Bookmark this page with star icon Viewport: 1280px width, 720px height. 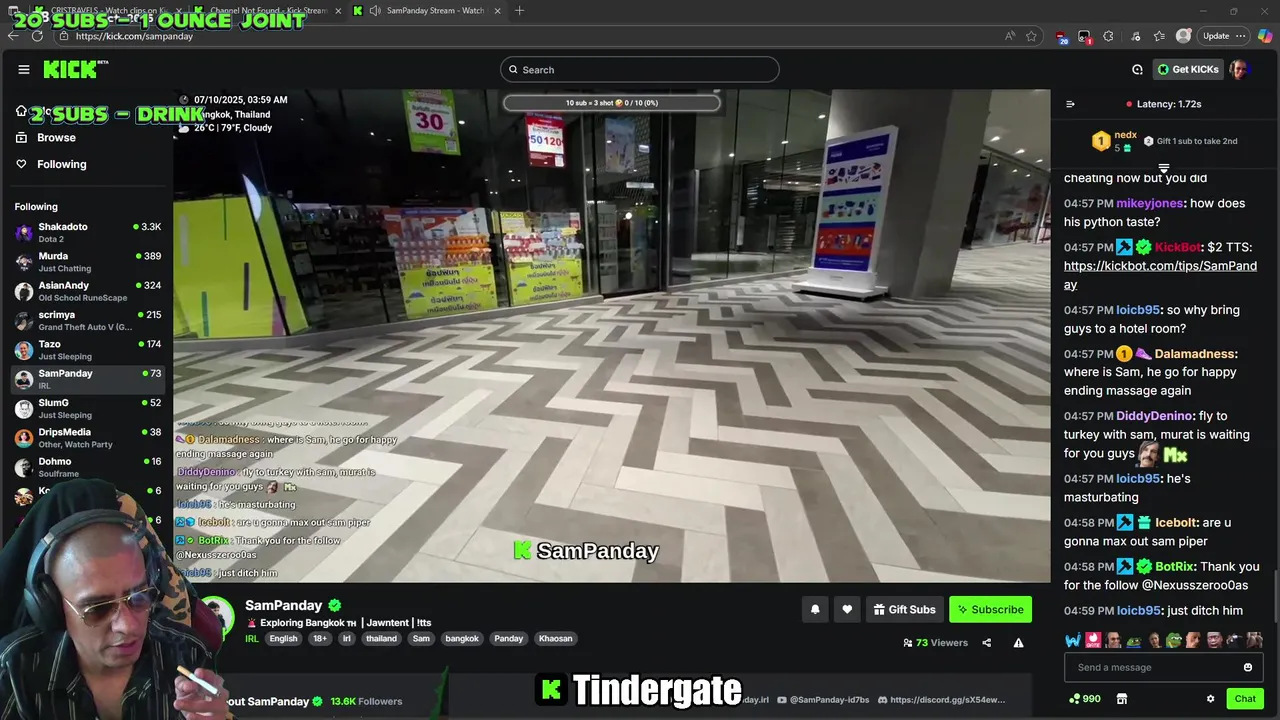pyautogui.click(x=1031, y=36)
